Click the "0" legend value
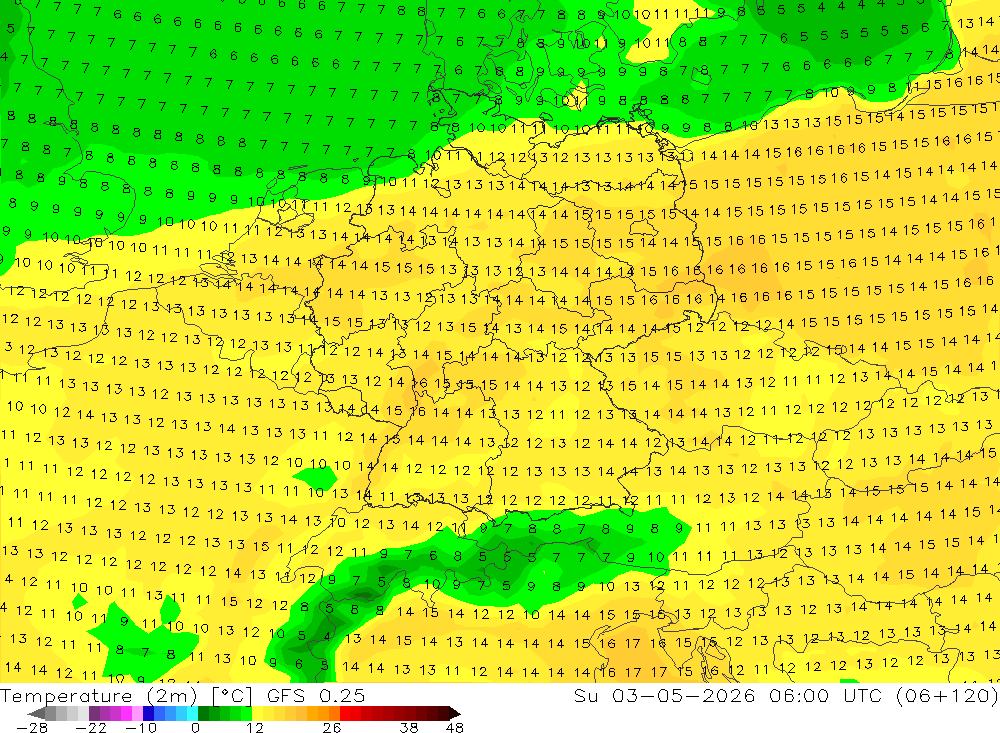The width and height of the screenshot is (1000, 733). [195, 727]
